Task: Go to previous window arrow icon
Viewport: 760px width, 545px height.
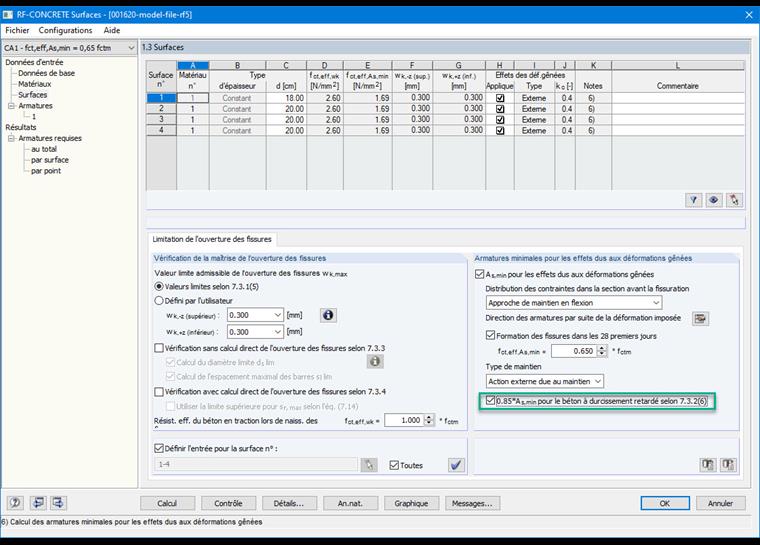Action: click(x=38, y=503)
